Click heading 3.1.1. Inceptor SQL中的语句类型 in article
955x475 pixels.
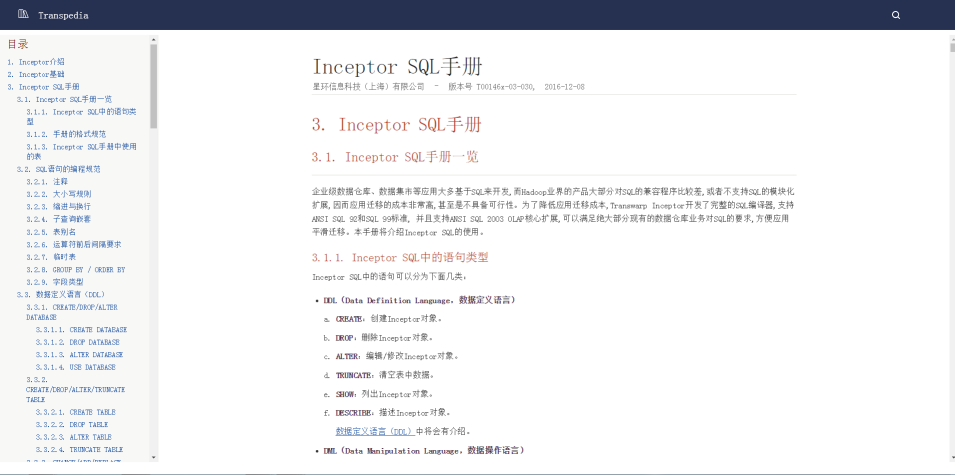pos(400,258)
